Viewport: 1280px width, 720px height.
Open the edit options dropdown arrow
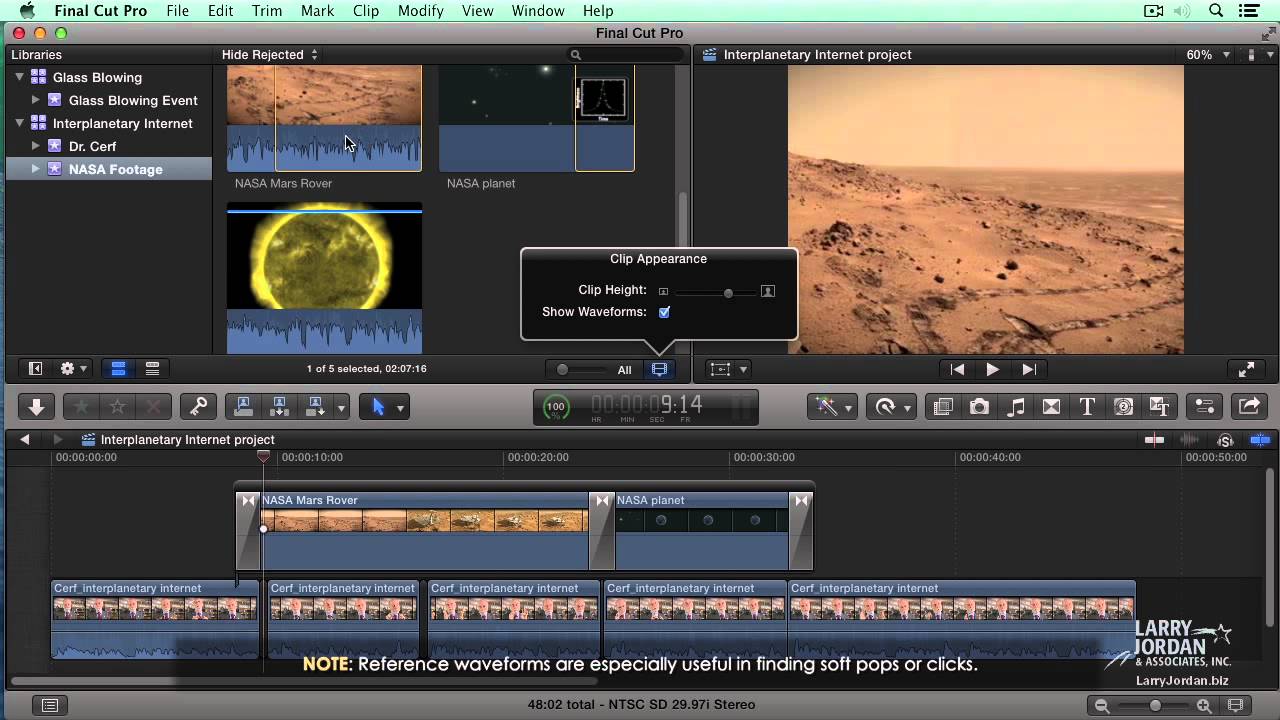point(341,407)
